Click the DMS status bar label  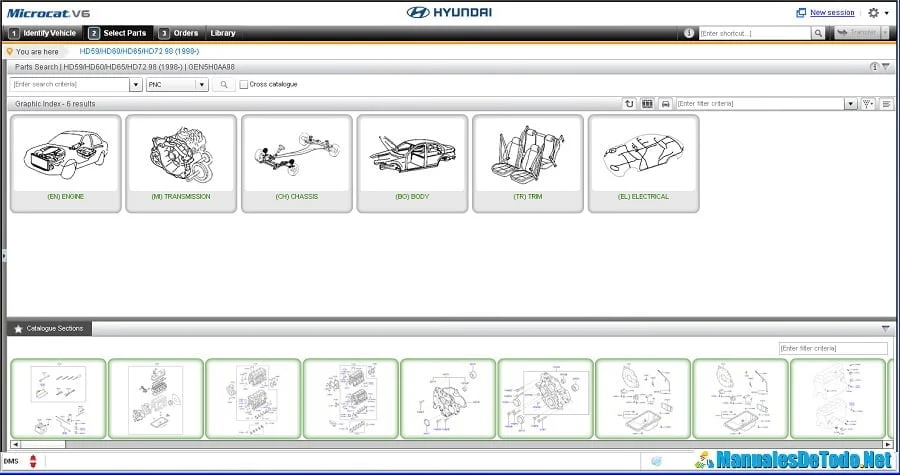tap(11, 461)
